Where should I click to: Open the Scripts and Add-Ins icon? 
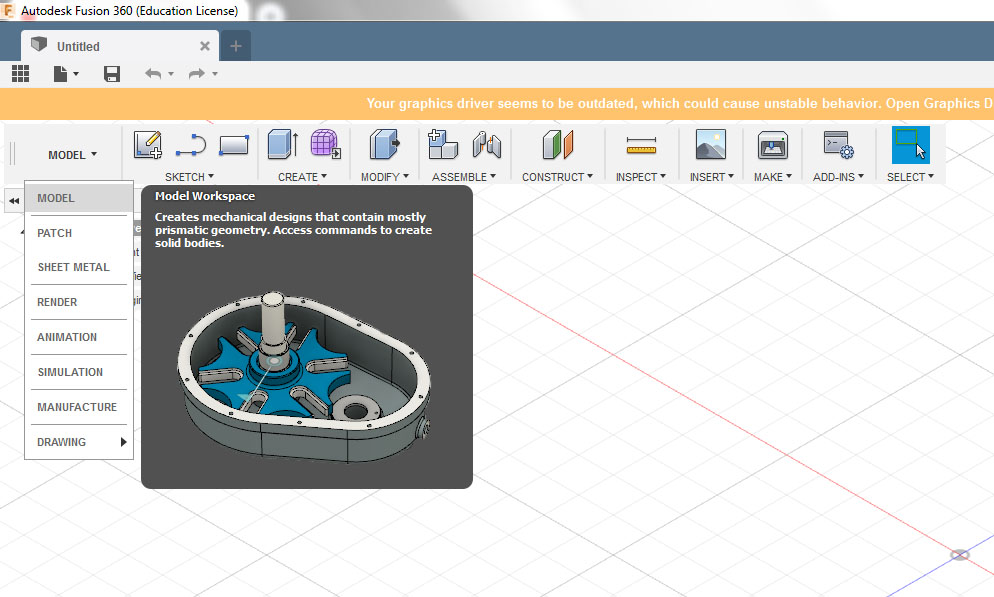coord(839,144)
